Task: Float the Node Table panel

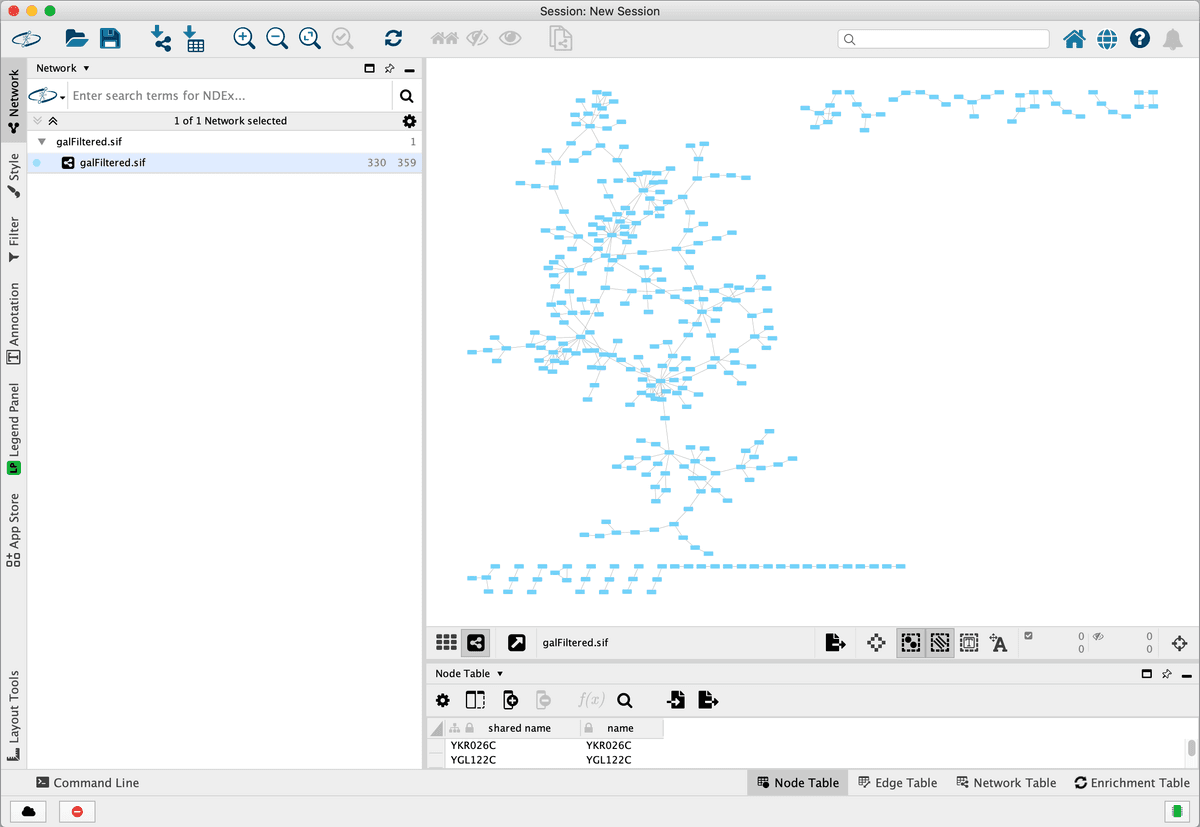Action: click(1146, 674)
